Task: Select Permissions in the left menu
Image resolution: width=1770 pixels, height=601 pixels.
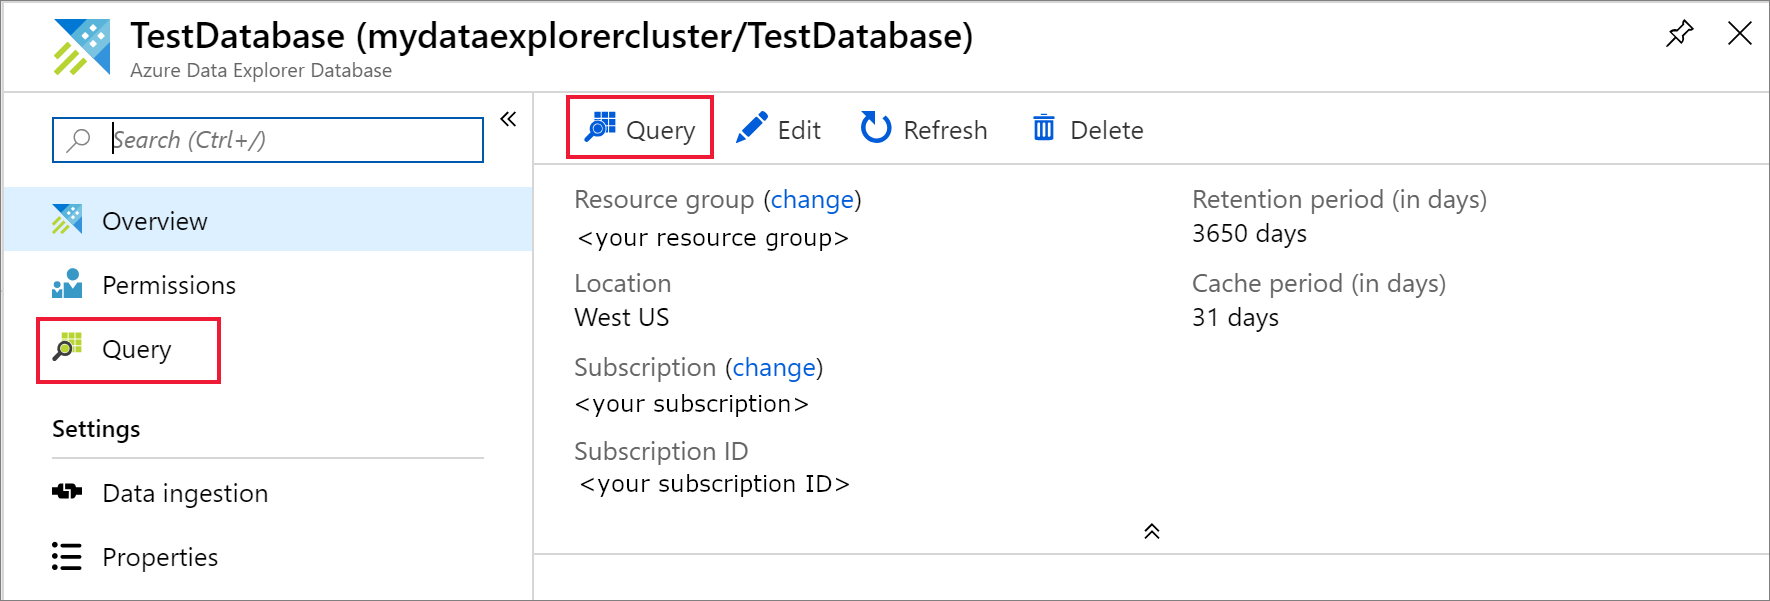Action: (169, 285)
